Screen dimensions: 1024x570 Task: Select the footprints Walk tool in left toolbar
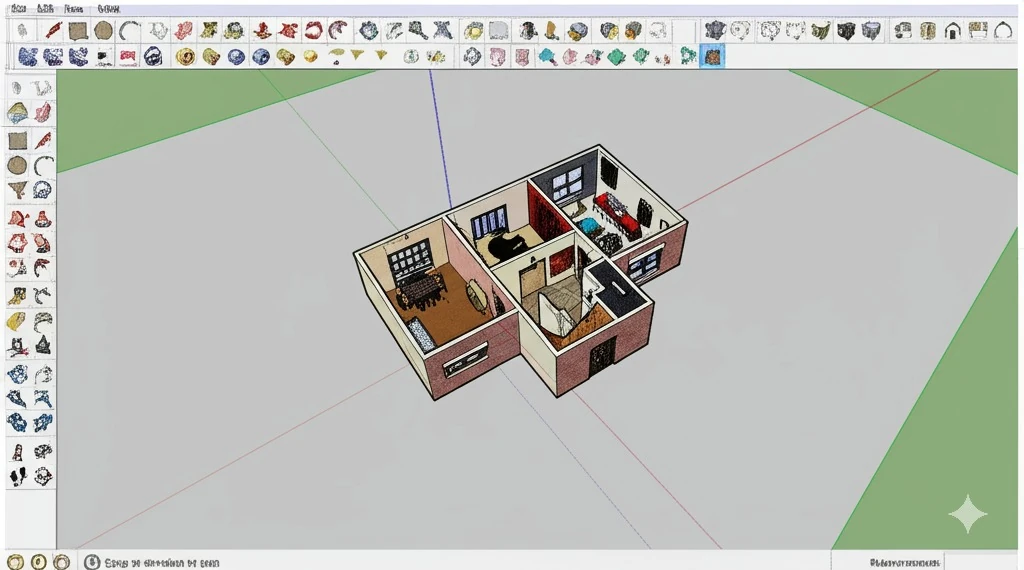tap(18, 476)
